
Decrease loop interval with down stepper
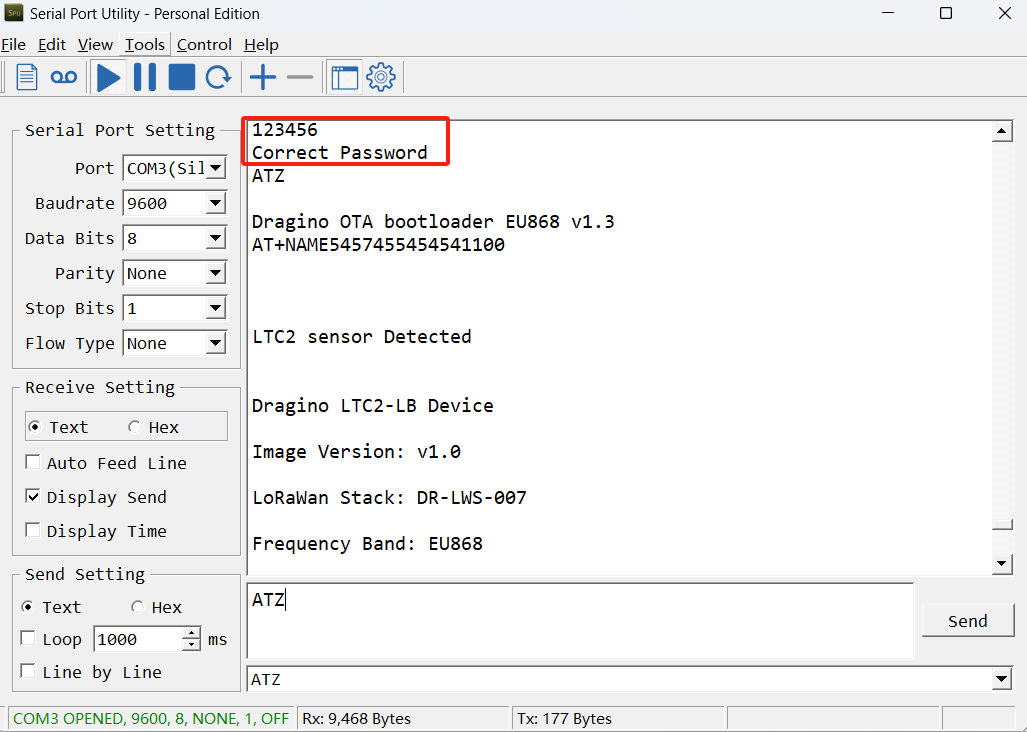(191, 645)
